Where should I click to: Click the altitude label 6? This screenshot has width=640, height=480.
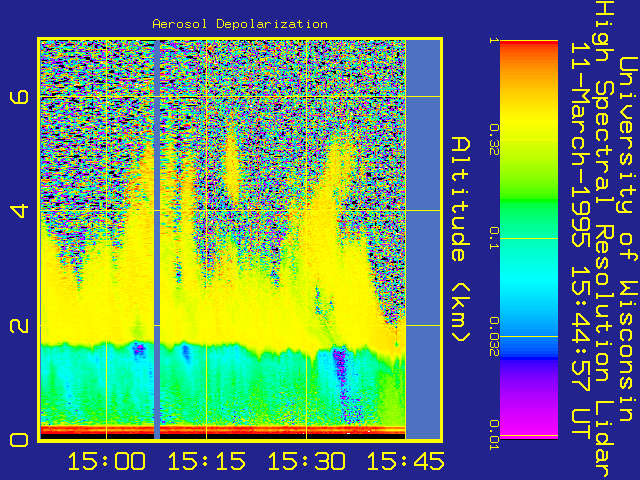tap(19, 97)
